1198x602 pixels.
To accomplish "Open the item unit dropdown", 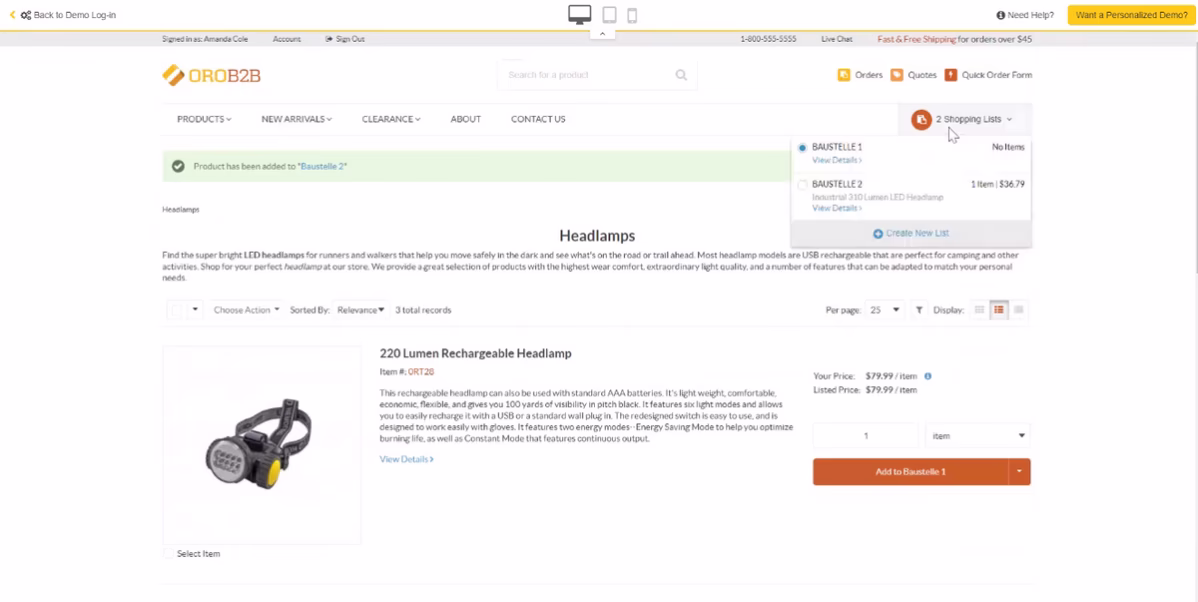I will coord(977,436).
